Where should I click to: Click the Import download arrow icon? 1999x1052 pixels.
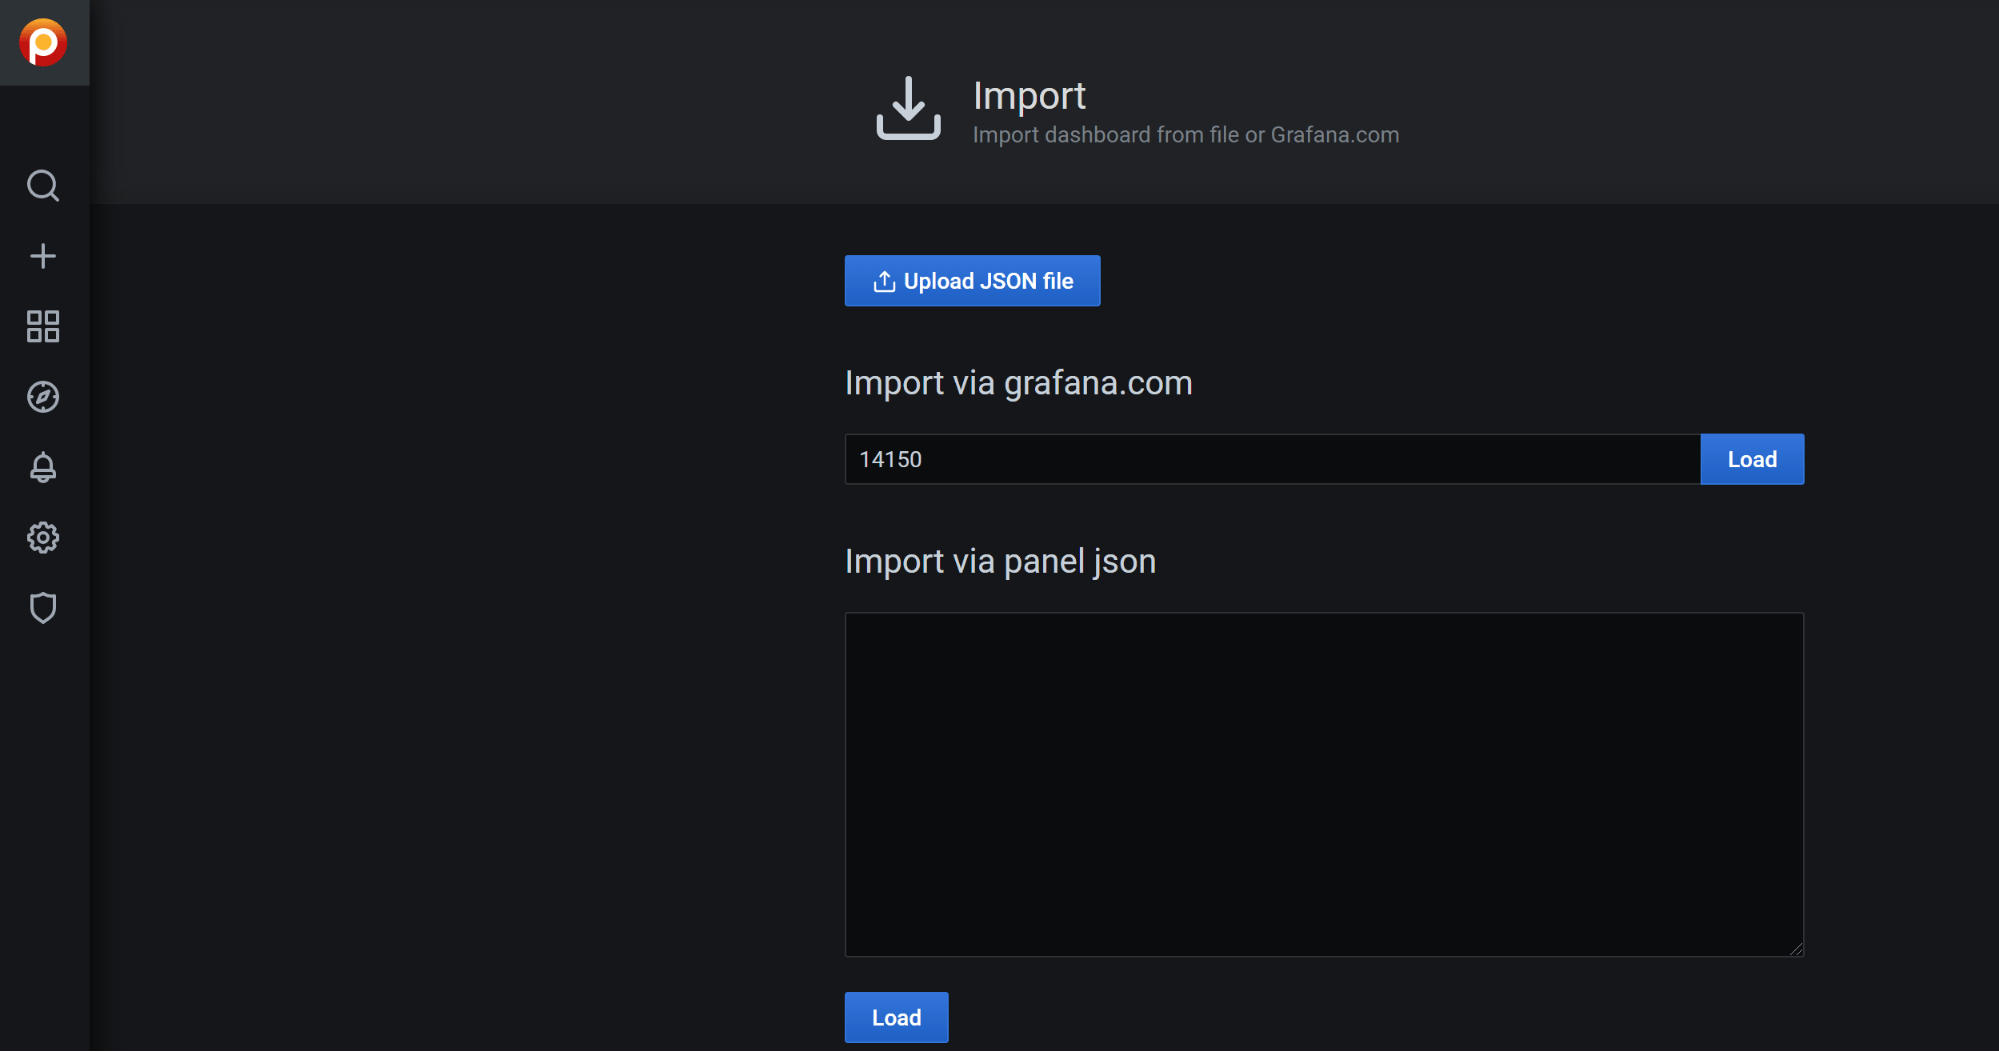907,107
